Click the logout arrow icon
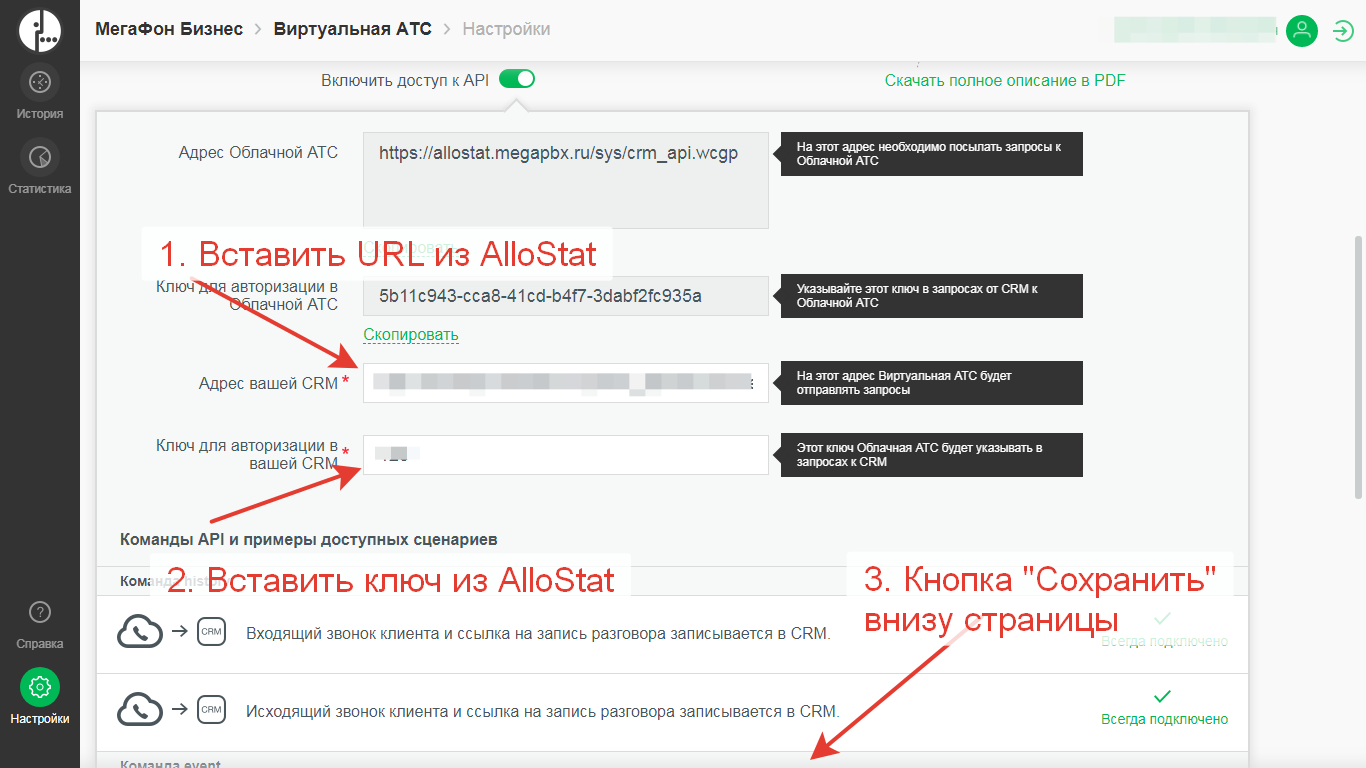 [1342, 31]
